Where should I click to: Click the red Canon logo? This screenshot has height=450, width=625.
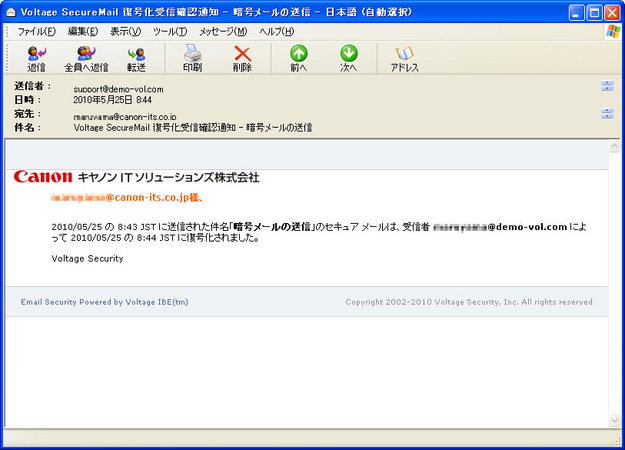pos(43,177)
